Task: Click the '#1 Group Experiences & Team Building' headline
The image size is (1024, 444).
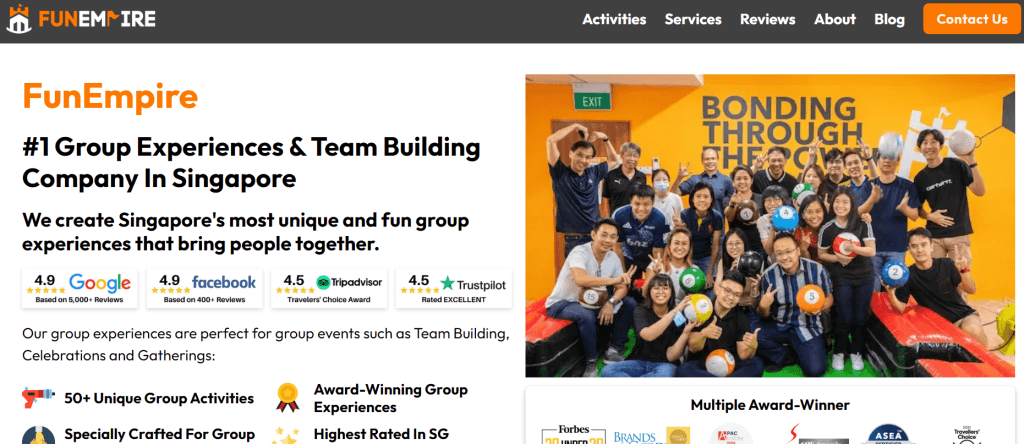Action: 251,163
